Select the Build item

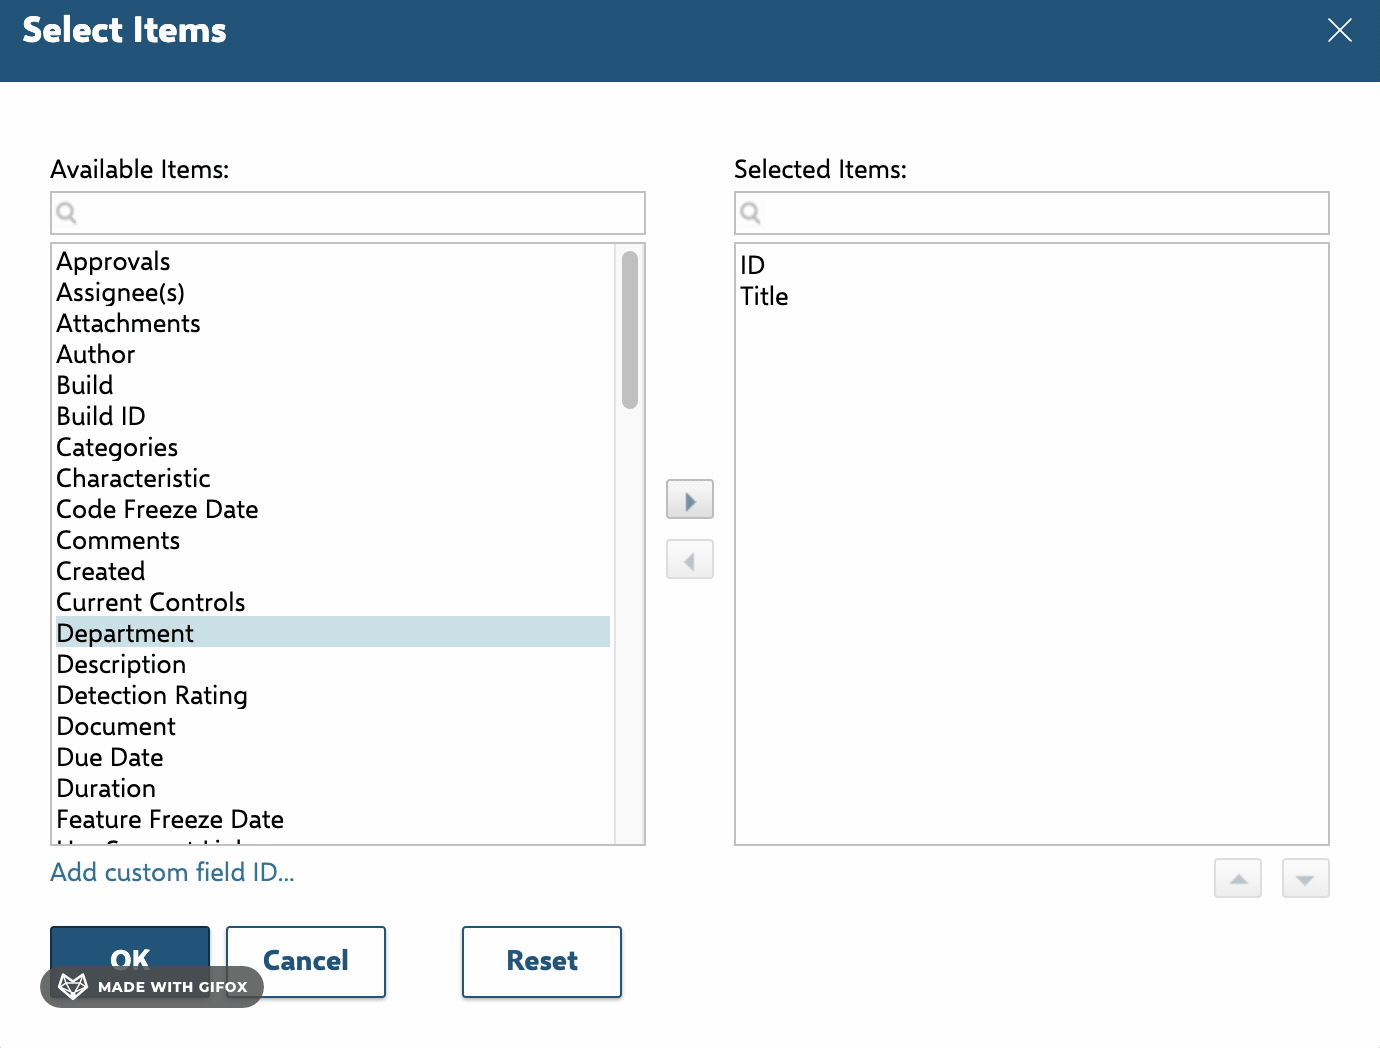[x=333, y=385]
